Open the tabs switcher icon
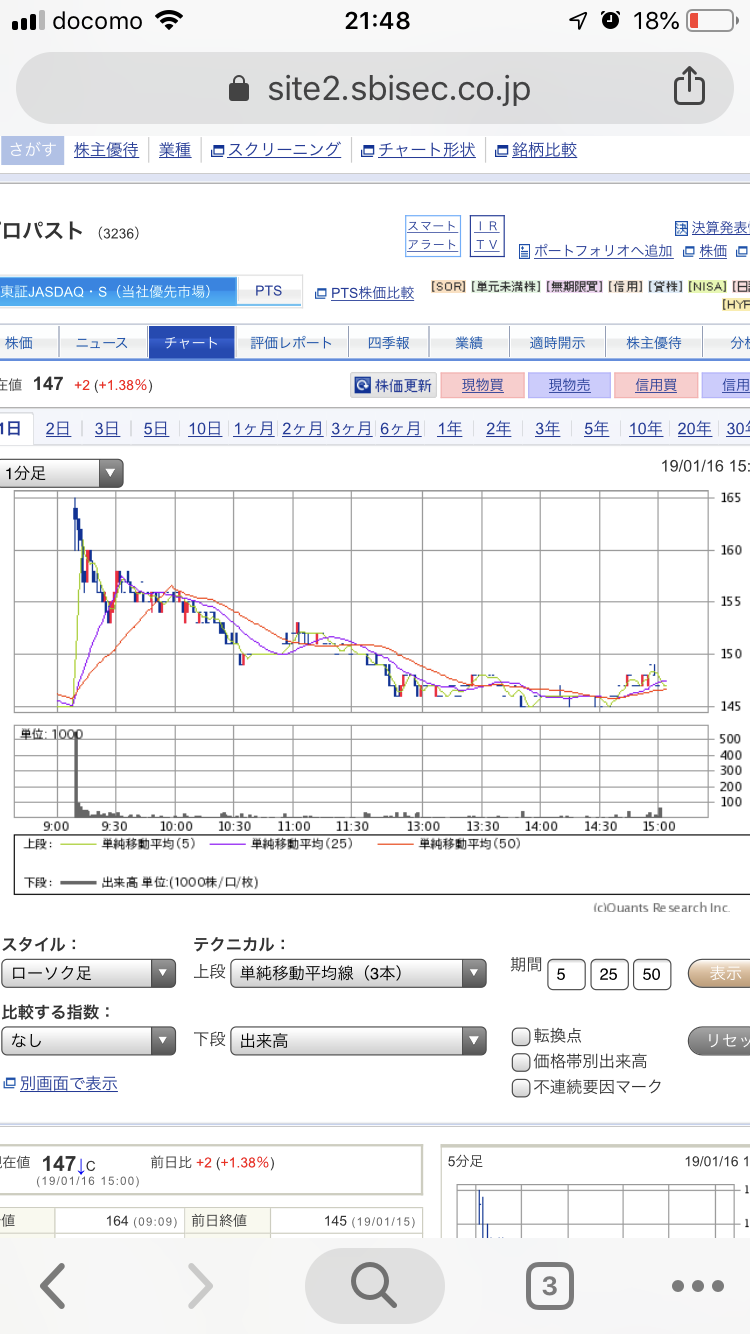Image resolution: width=750 pixels, height=1334 pixels. click(x=549, y=1286)
